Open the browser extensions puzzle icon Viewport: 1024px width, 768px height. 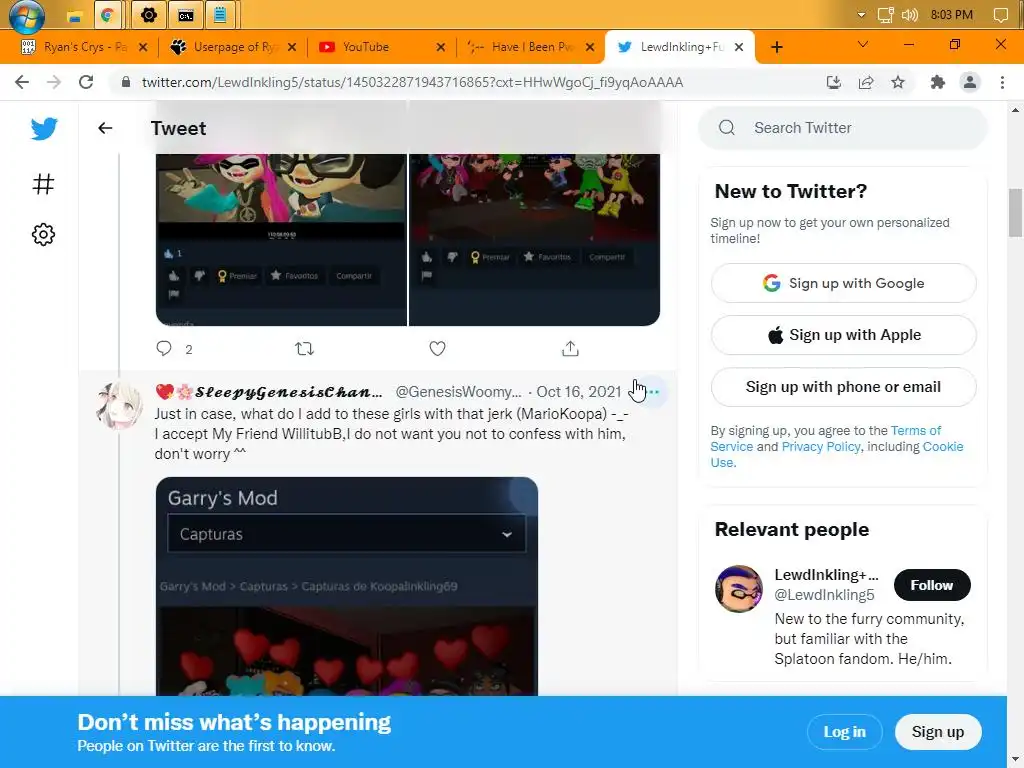click(938, 82)
